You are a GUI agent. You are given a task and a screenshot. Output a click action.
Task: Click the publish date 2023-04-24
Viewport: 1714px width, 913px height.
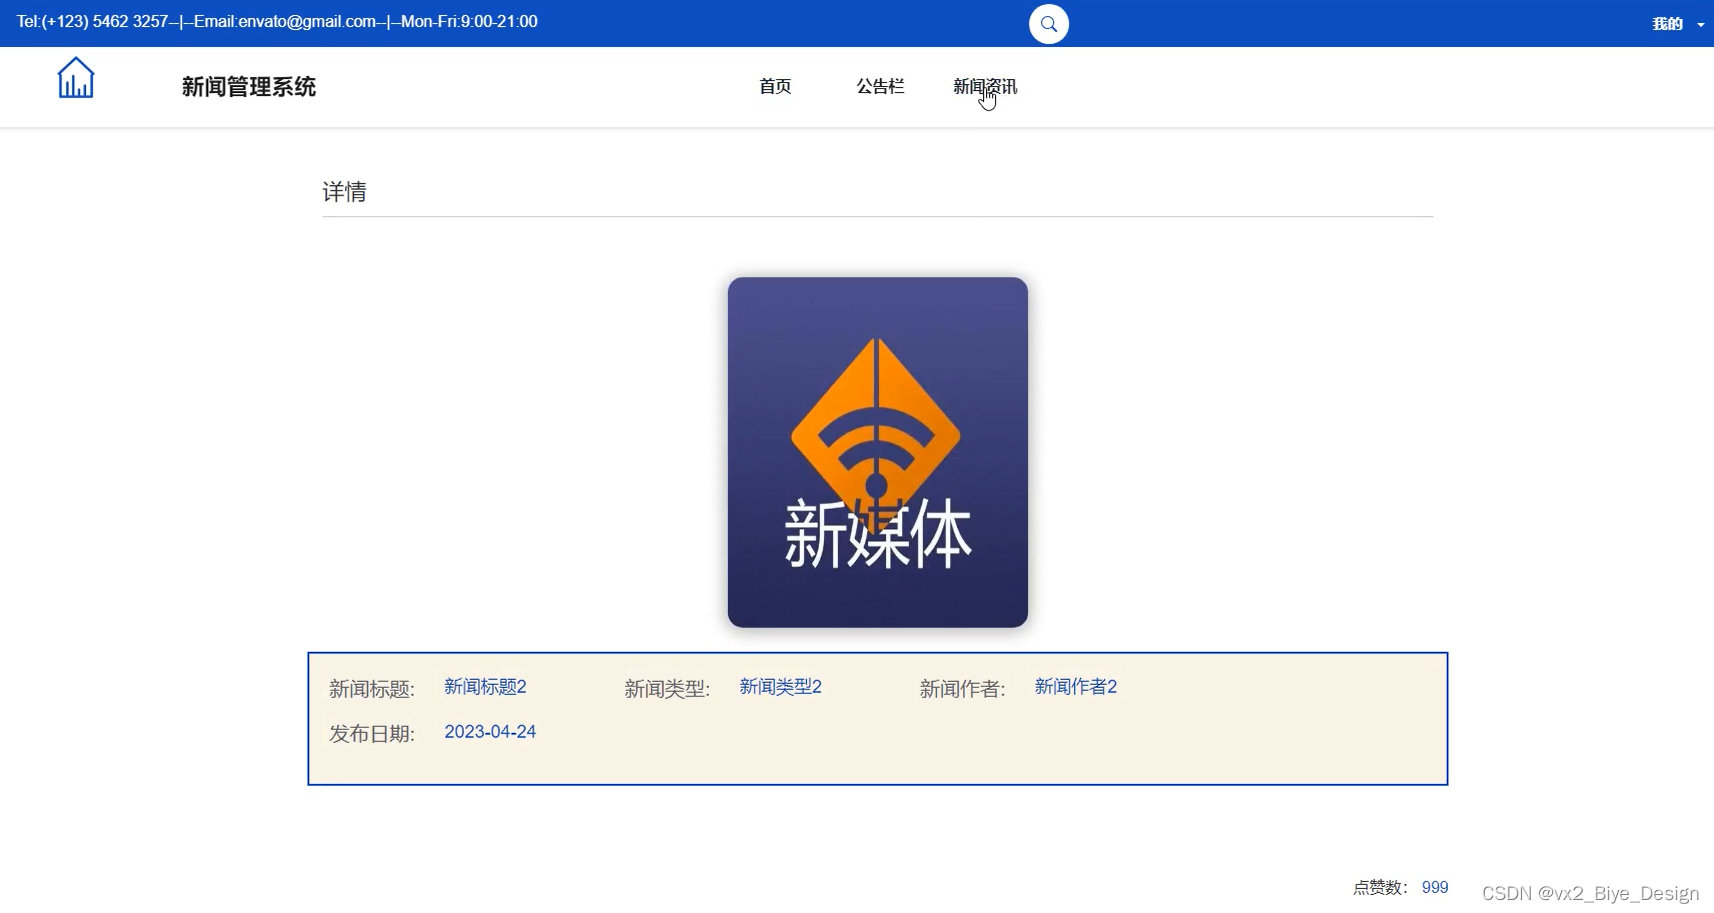point(490,732)
